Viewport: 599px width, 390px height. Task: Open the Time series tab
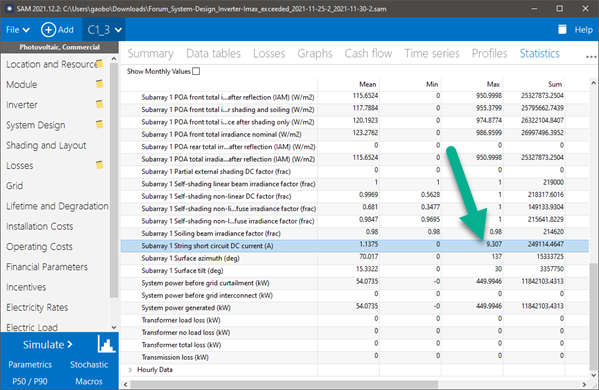coord(432,53)
